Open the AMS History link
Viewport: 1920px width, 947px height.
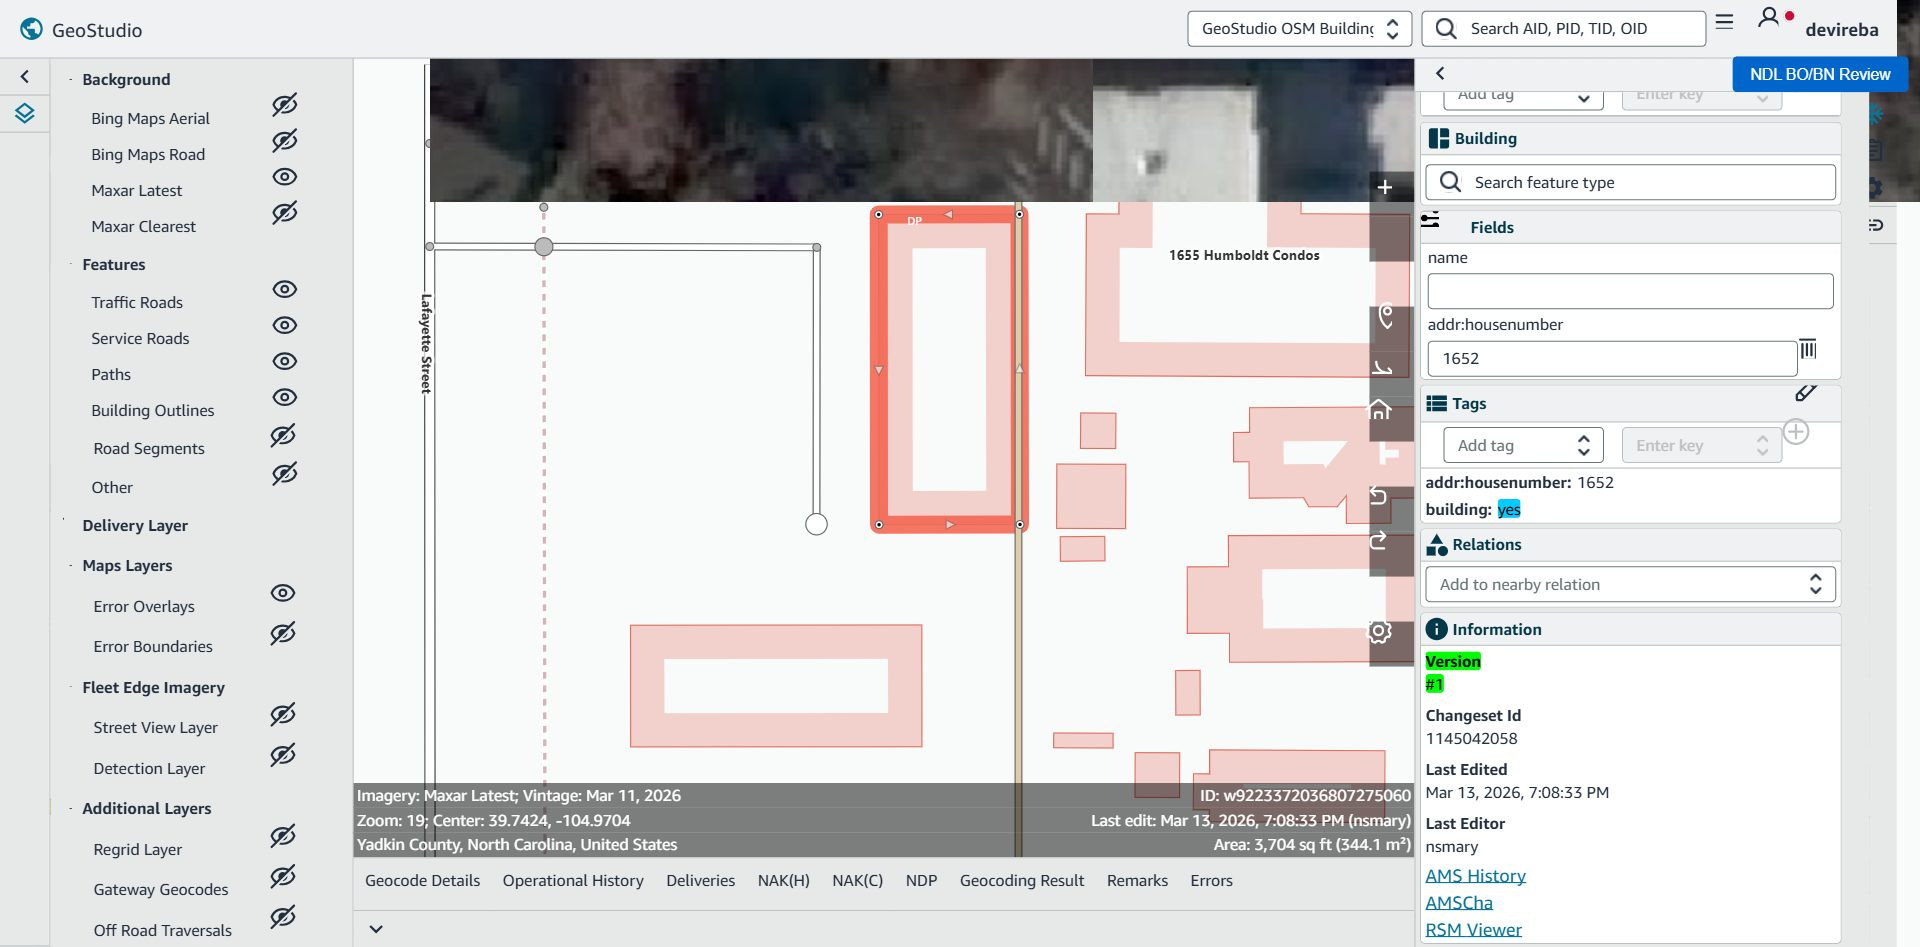pyautogui.click(x=1475, y=876)
